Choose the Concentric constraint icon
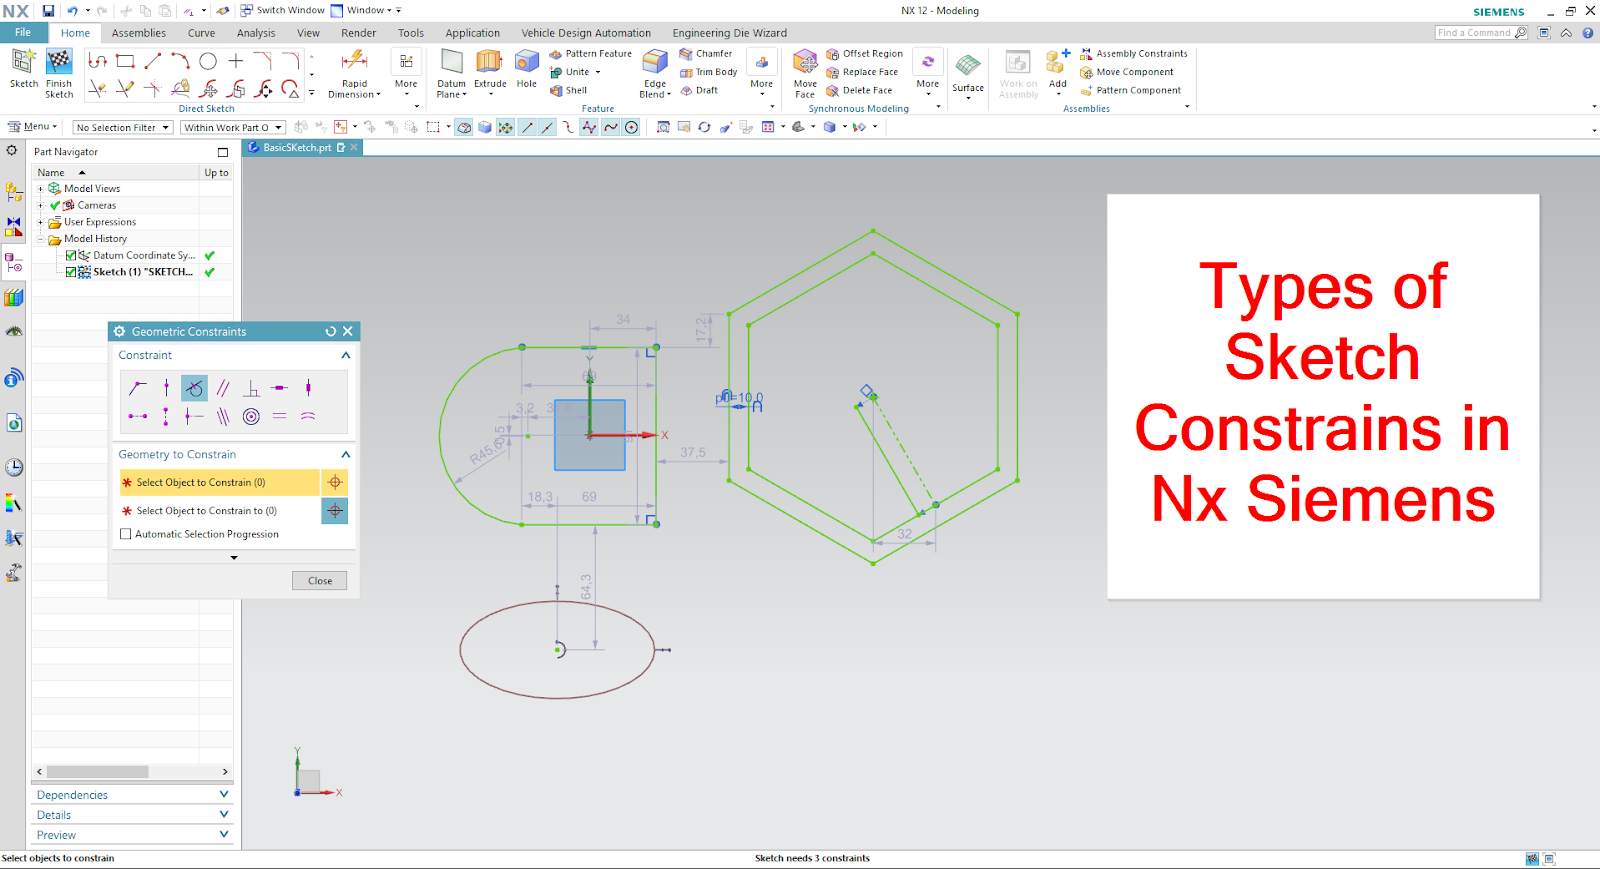This screenshot has height=869, width=1600. tap(251, 416)
